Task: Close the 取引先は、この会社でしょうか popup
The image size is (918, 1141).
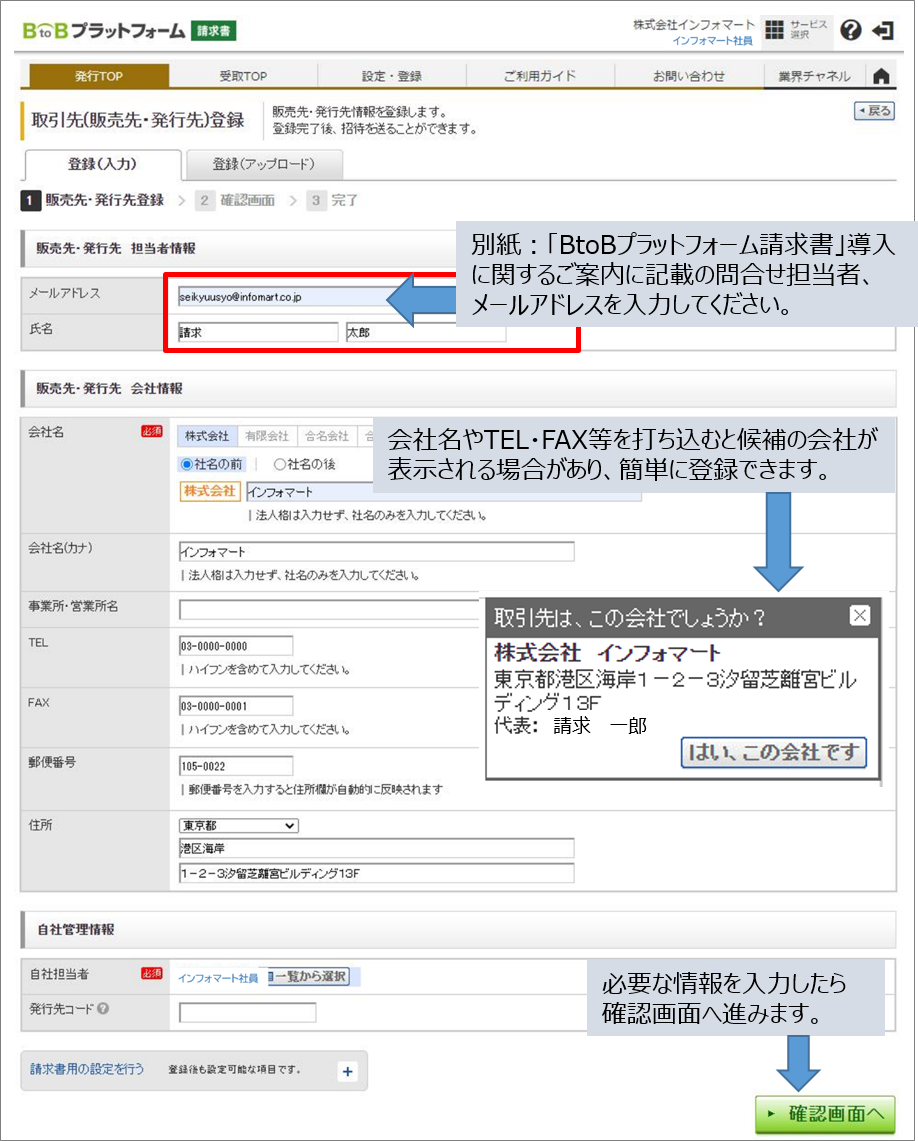Action: pos(860,616)
